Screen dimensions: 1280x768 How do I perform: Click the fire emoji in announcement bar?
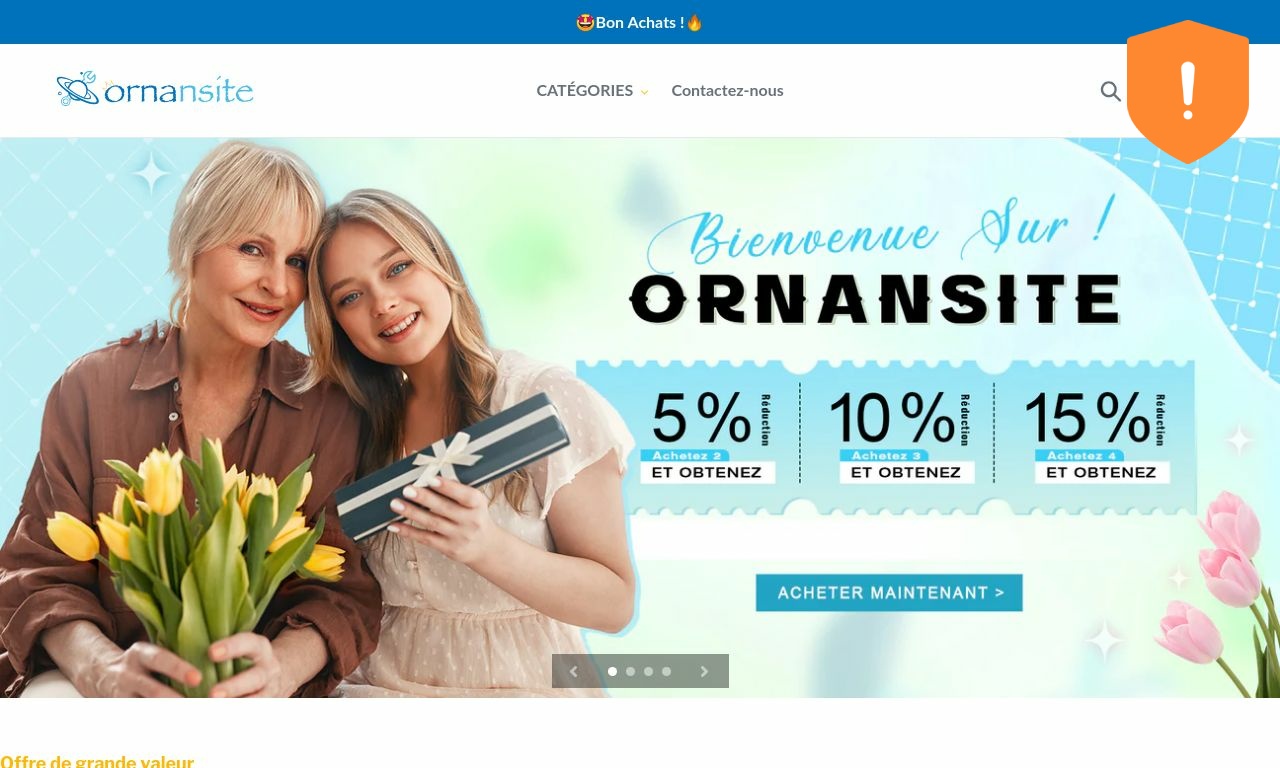pos(694,22)
